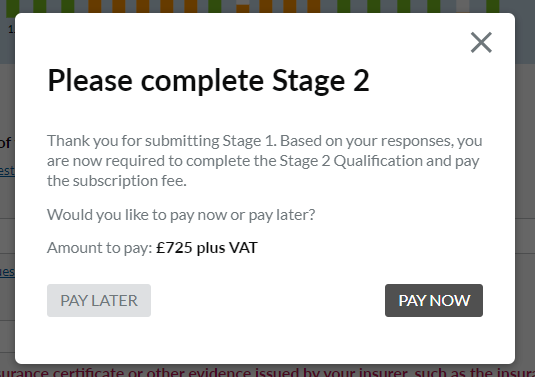Click the '£725 plus VAT' amount text
Image resolution: width=535 pixels, height=377 pixels.
pos(207,247)
